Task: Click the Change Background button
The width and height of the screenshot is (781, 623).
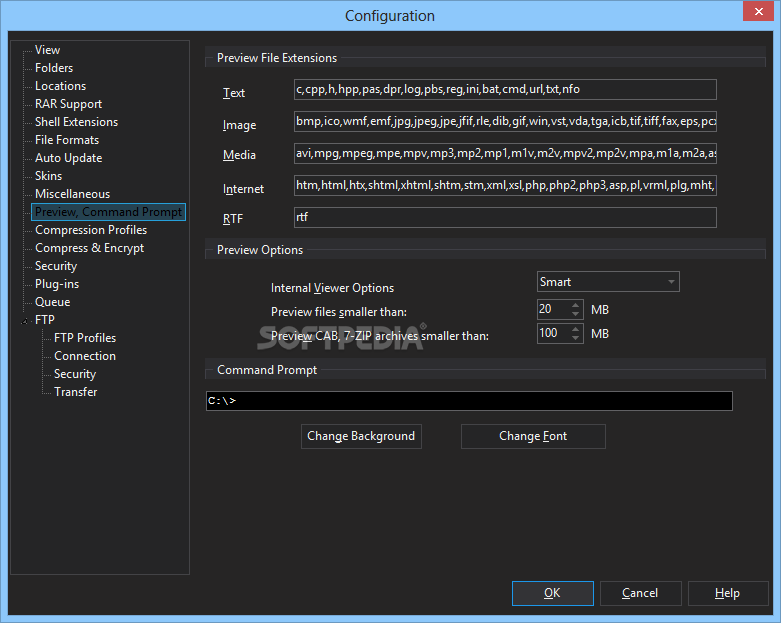Action: 361,436
